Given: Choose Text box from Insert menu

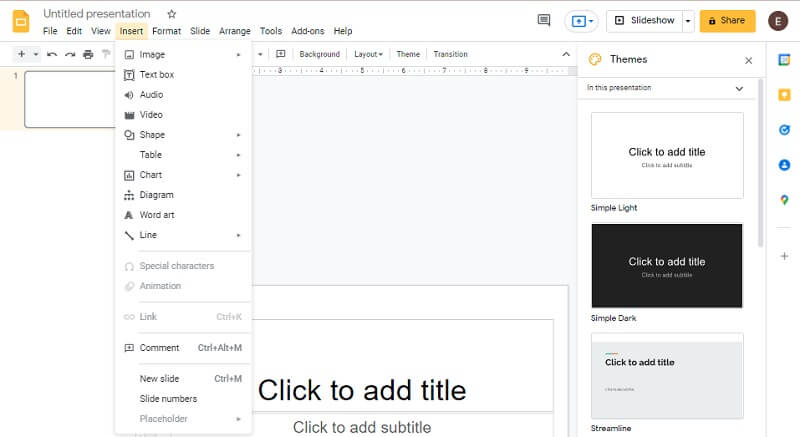Looking at the screenshot, I should (157, 75).
